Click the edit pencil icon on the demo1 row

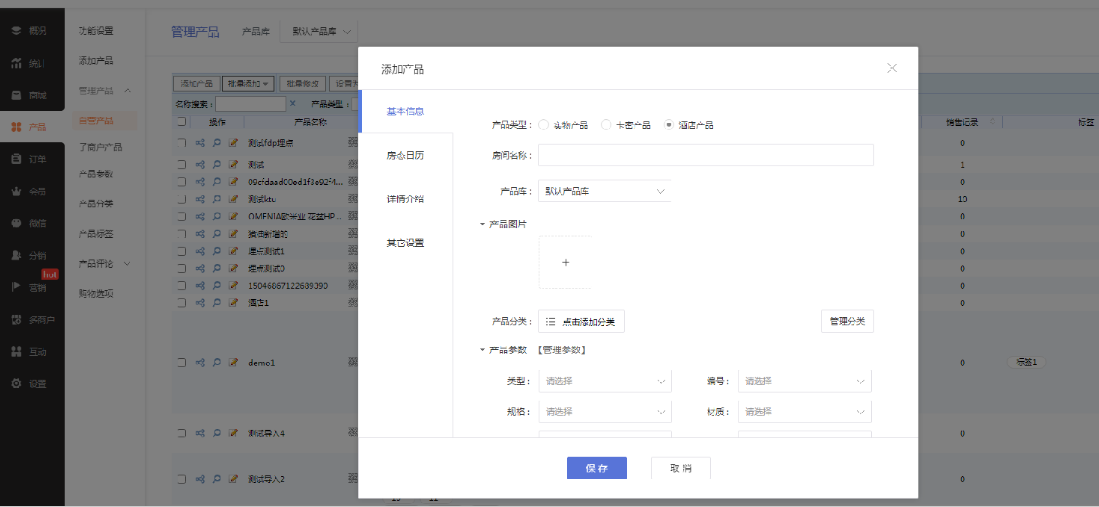click(233, 363)
